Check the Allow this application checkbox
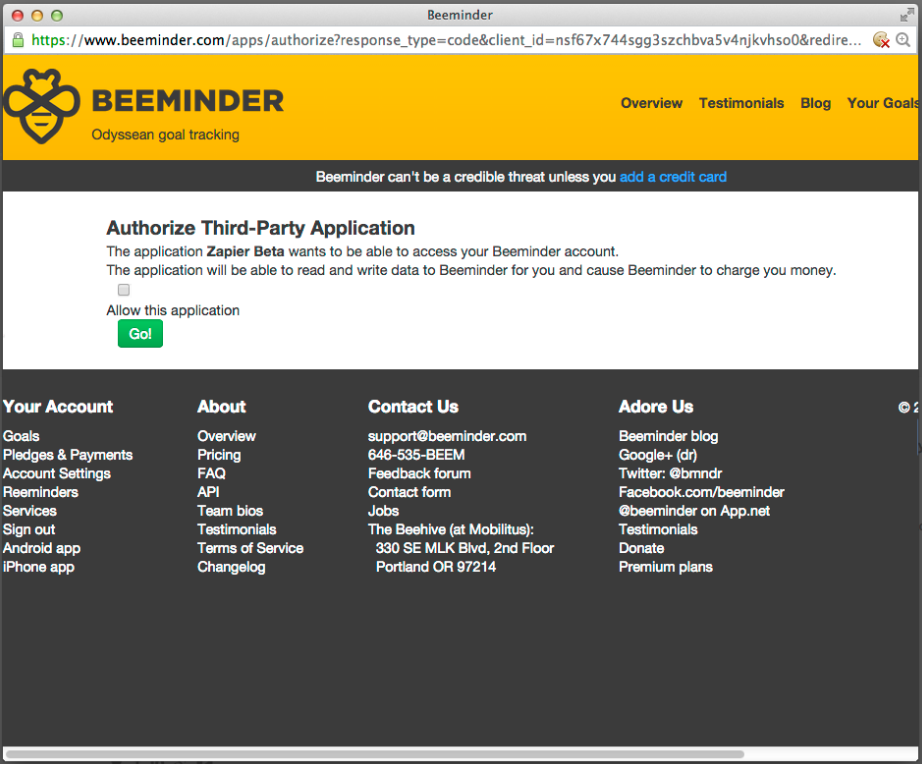 click(x=123, y=290)
